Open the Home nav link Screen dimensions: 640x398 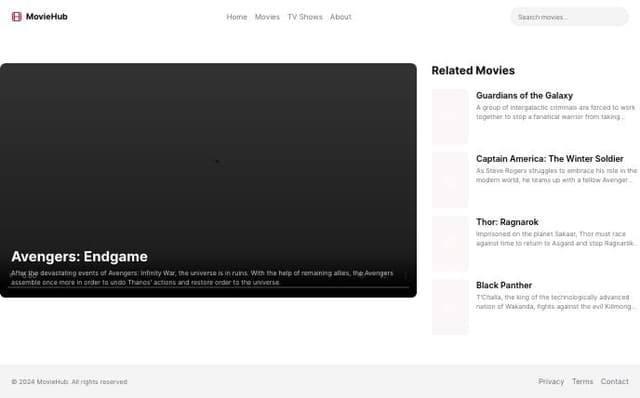(x=237, y=17)
